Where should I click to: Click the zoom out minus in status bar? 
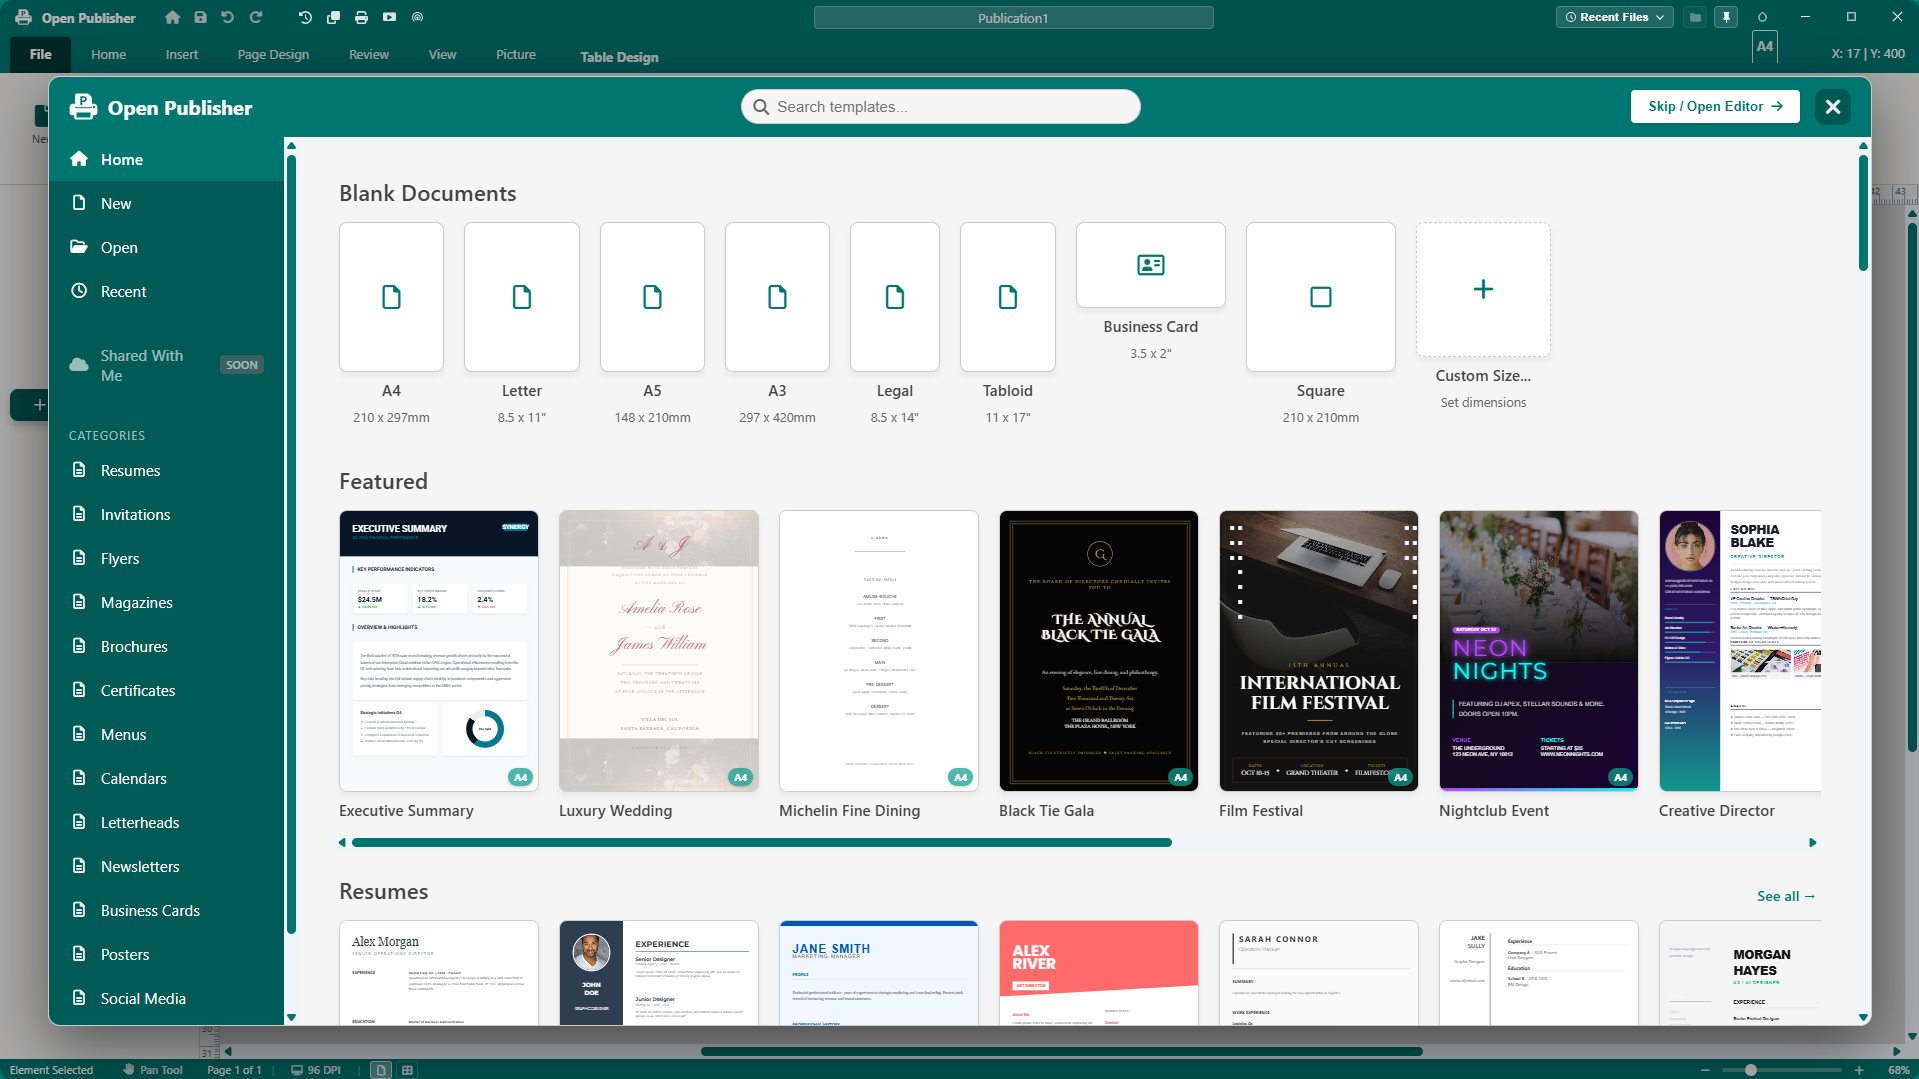[1705, 1070]
